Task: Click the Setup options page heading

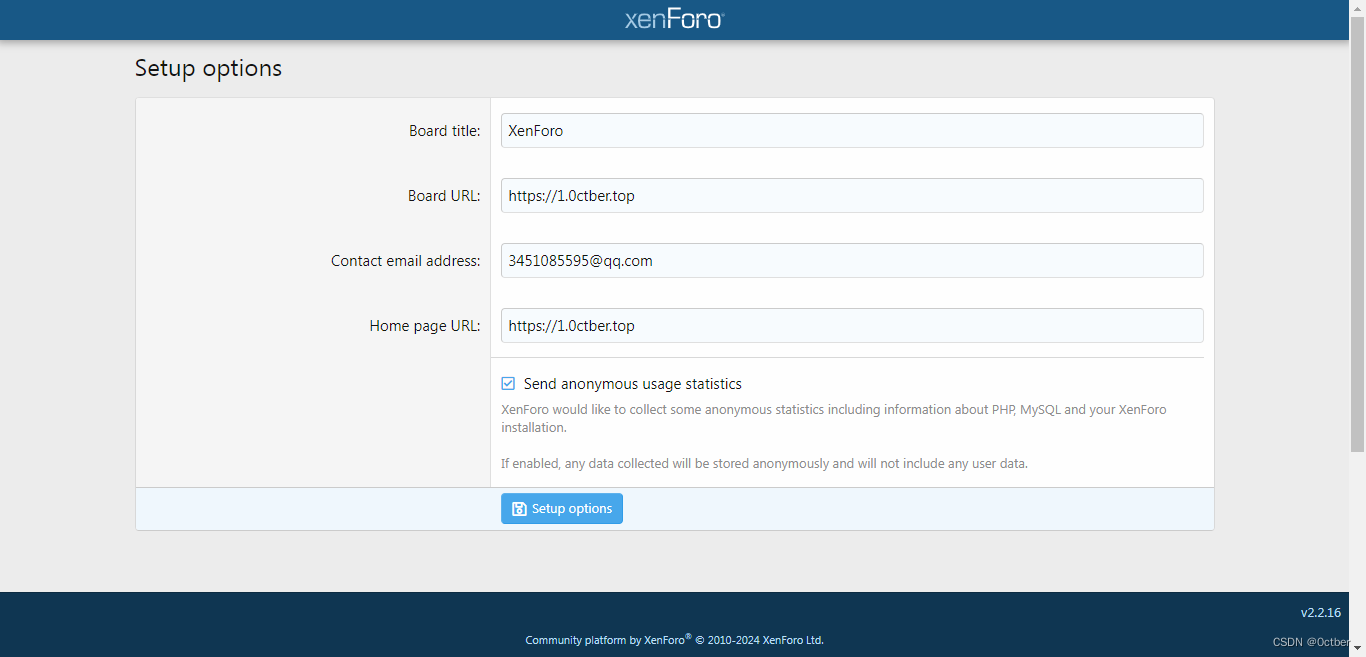Action: [x=208, y=68]
